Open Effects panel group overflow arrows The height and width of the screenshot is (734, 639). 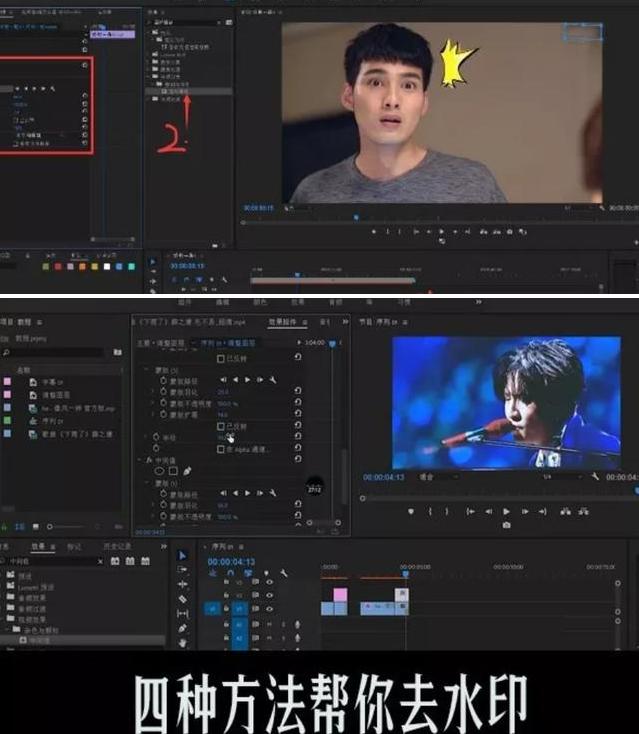click(x=163, y=546)
